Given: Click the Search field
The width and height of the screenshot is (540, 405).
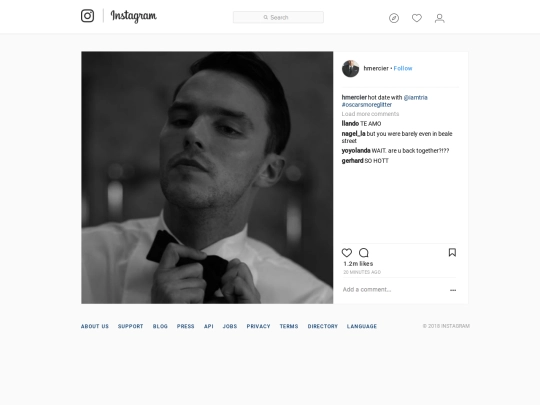Looking at the screenshot, I should pos(278,17).
